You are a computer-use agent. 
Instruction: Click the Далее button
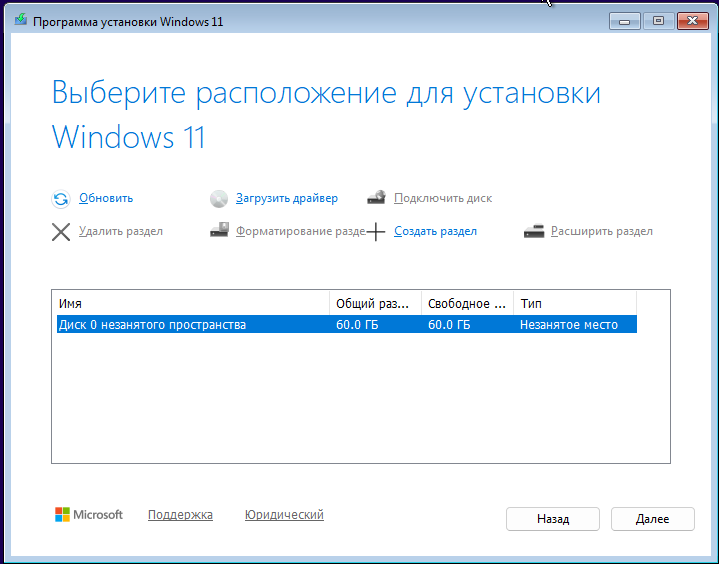click(x=653, y=519)
